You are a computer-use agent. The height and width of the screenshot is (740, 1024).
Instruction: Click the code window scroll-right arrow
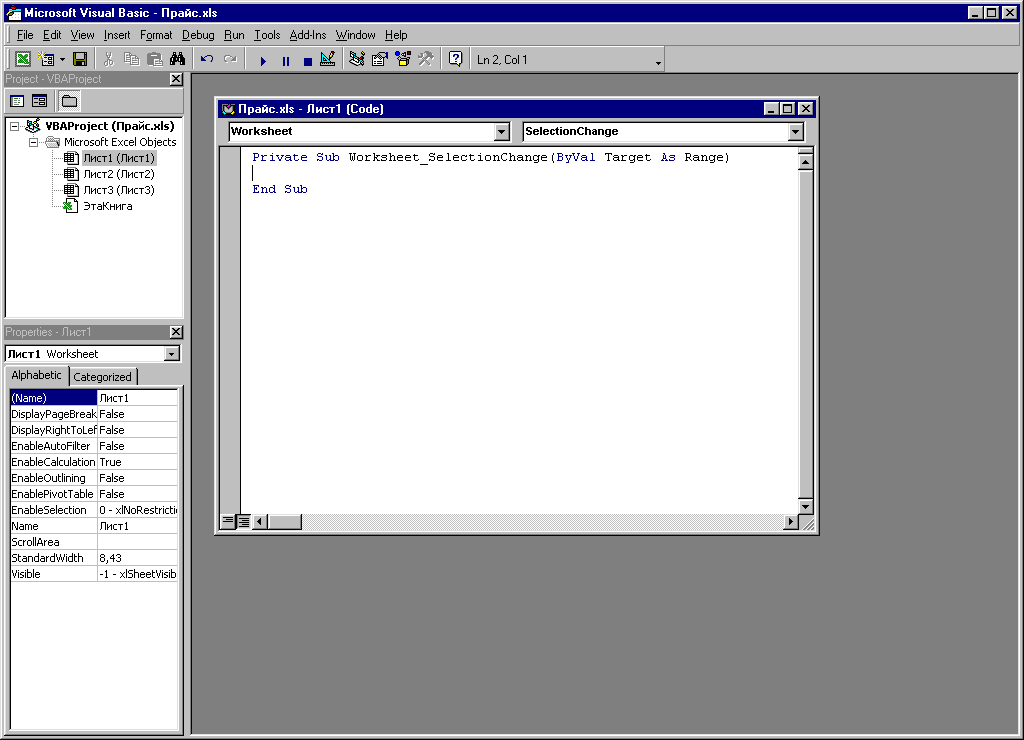[791, 521]
